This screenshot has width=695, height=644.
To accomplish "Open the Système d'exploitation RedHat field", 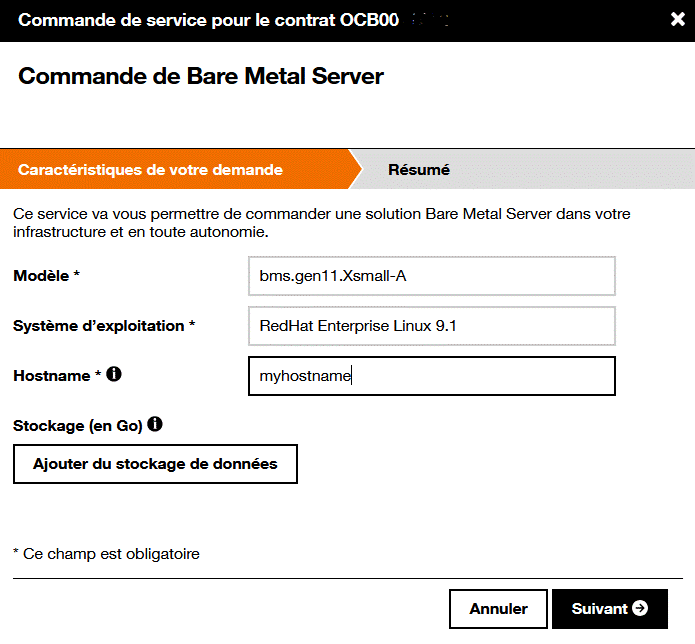I will [431, 326].
